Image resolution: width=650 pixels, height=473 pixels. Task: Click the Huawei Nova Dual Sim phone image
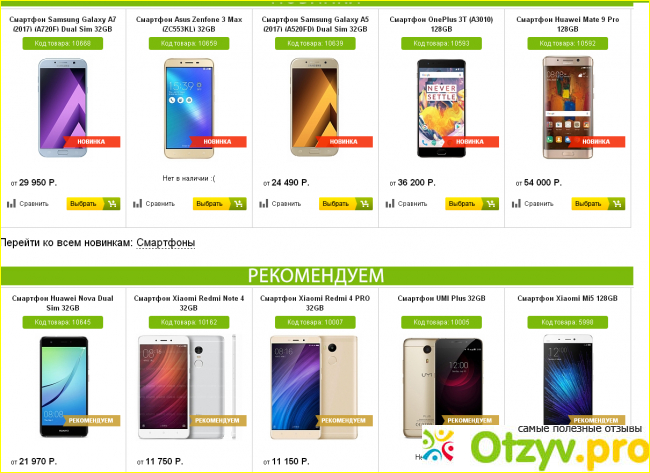(64, 386)
